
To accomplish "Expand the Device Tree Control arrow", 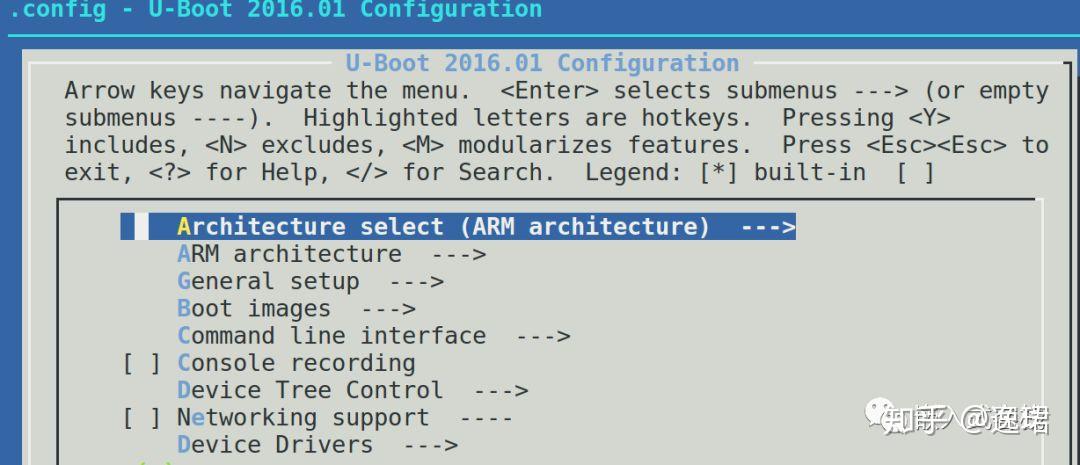I will point(501,390).
